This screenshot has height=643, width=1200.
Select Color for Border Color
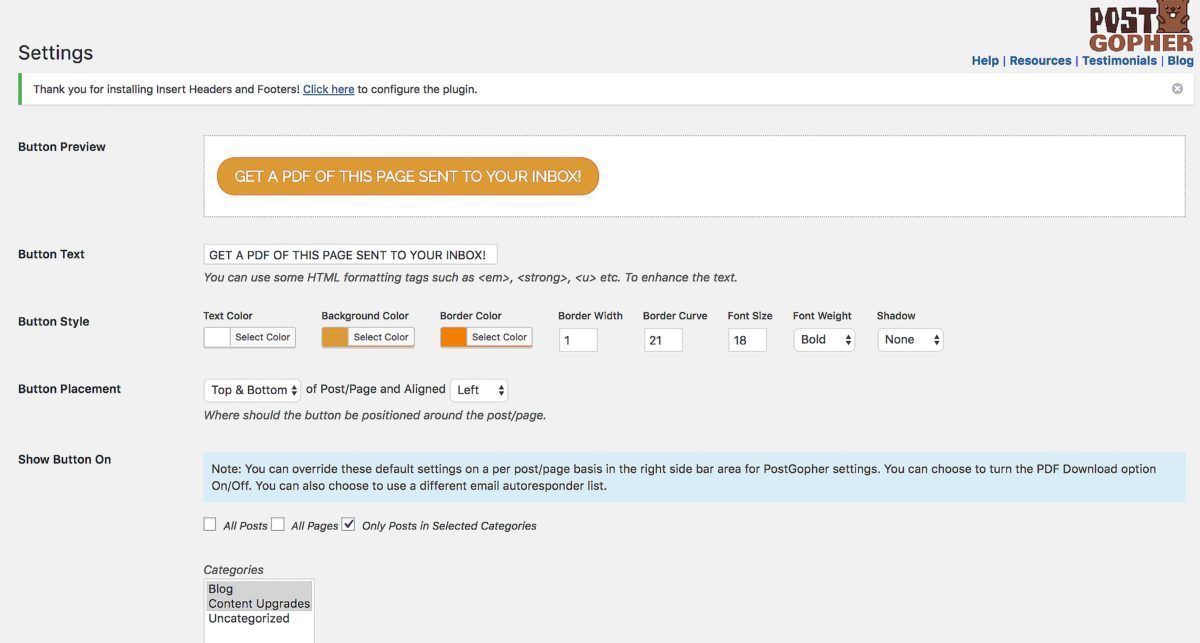499,337
